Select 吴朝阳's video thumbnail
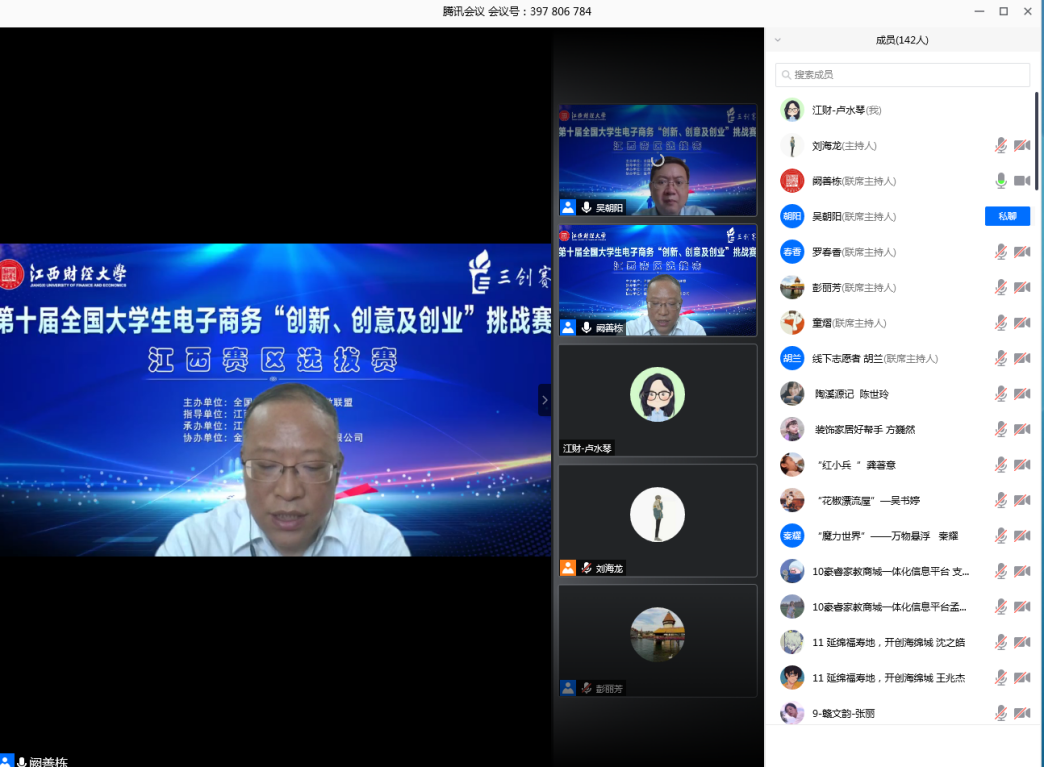The height and width of the screenshot is (767, 1044). [658, 160]
